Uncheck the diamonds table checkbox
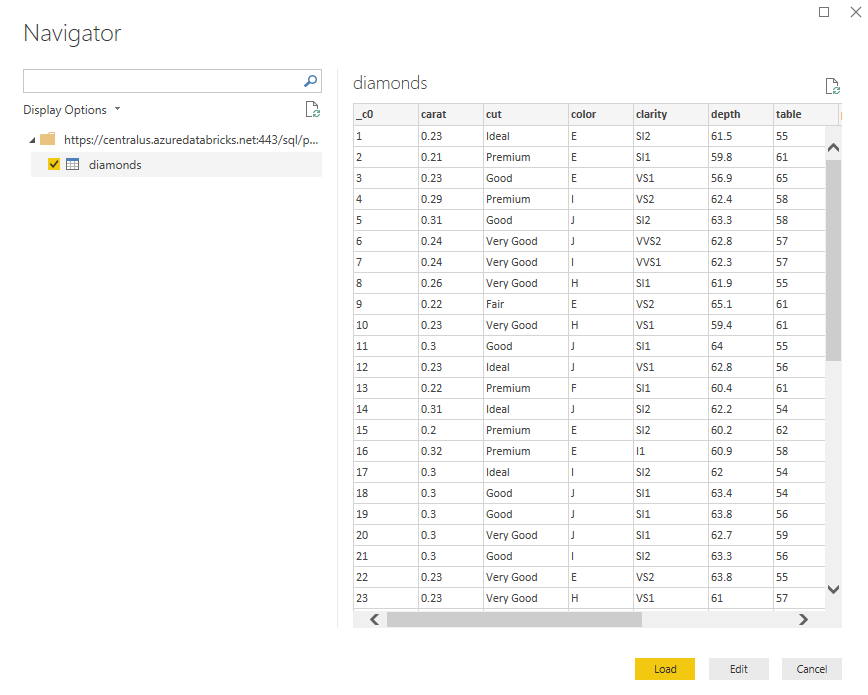 (54, 164)
